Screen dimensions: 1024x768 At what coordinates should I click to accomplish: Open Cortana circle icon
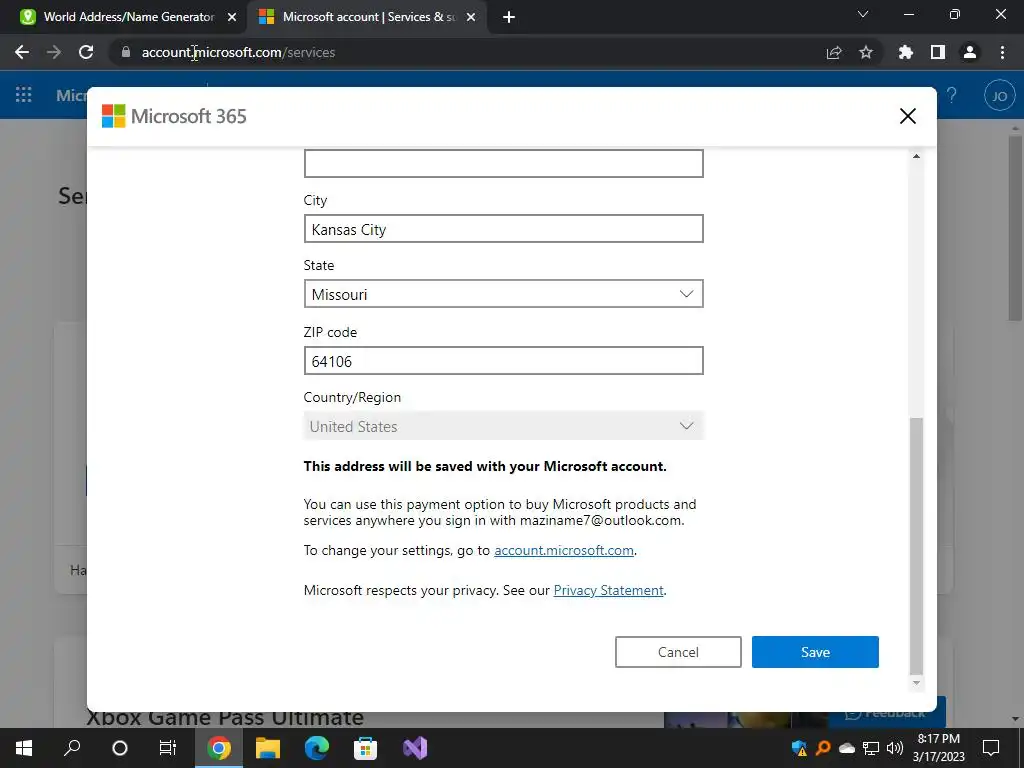point(120,748)
